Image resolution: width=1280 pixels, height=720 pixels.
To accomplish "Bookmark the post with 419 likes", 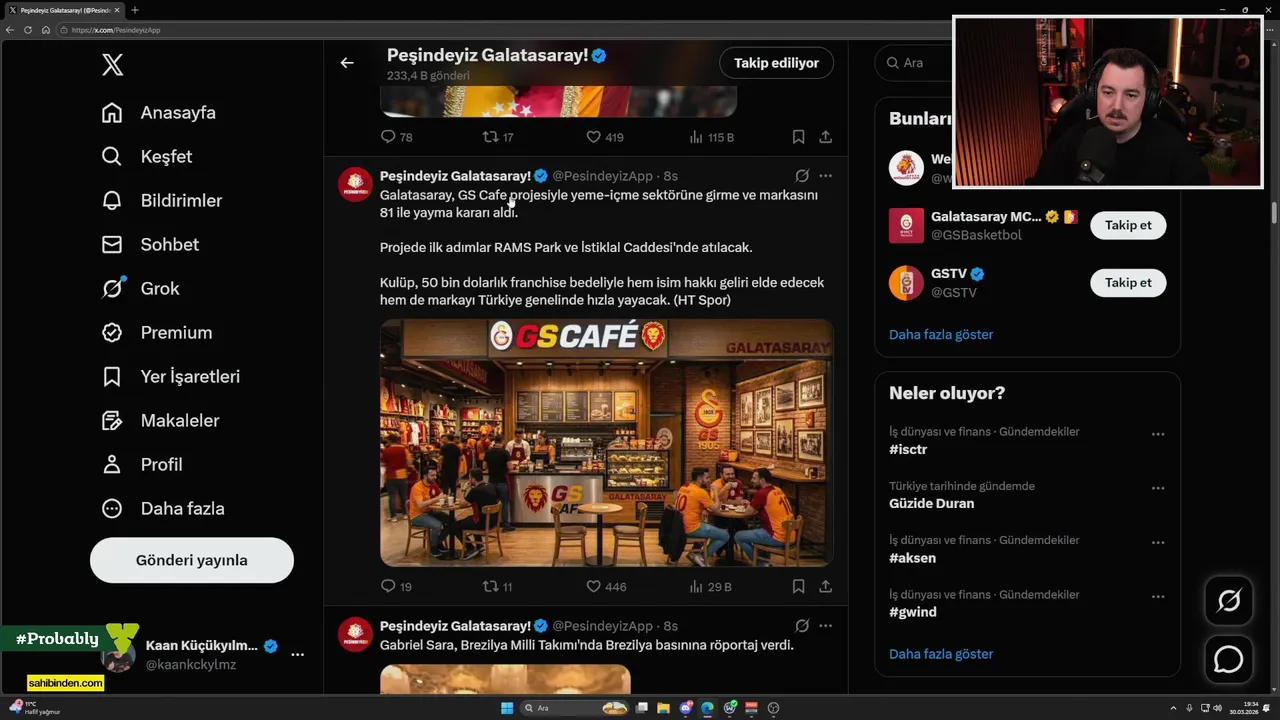I will [x=798, y=137].
